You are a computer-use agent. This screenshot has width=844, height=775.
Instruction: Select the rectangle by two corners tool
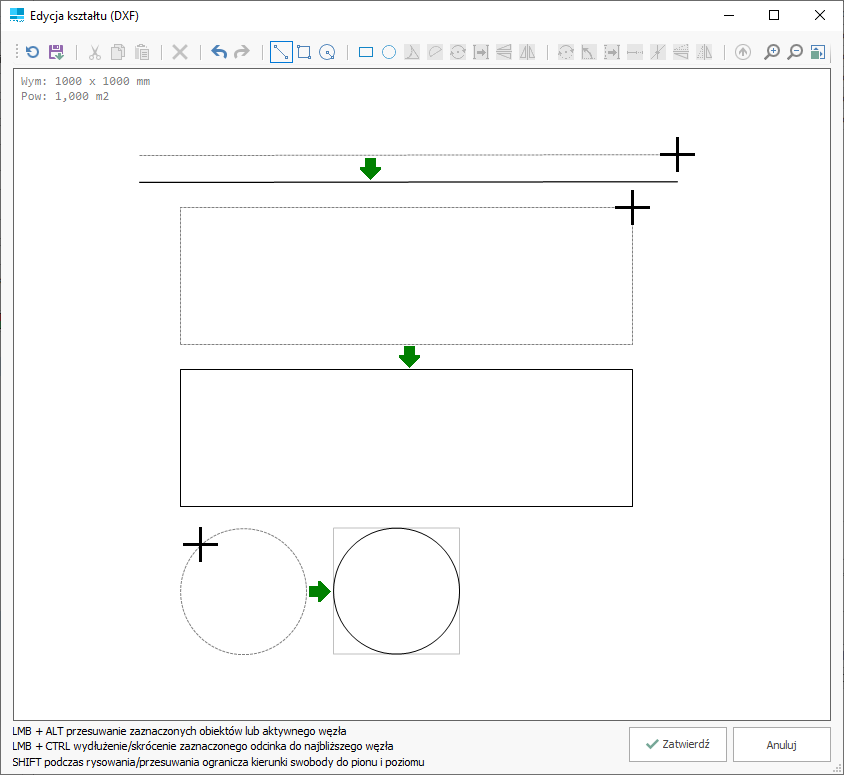pos(304,52)
